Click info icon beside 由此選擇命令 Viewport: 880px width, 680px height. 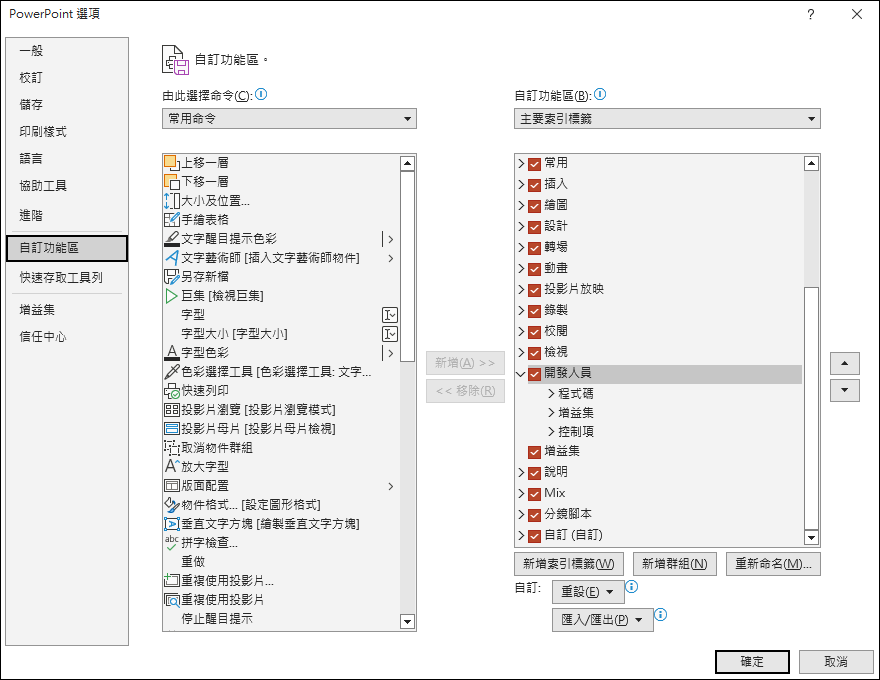click(x=261, y=94)
